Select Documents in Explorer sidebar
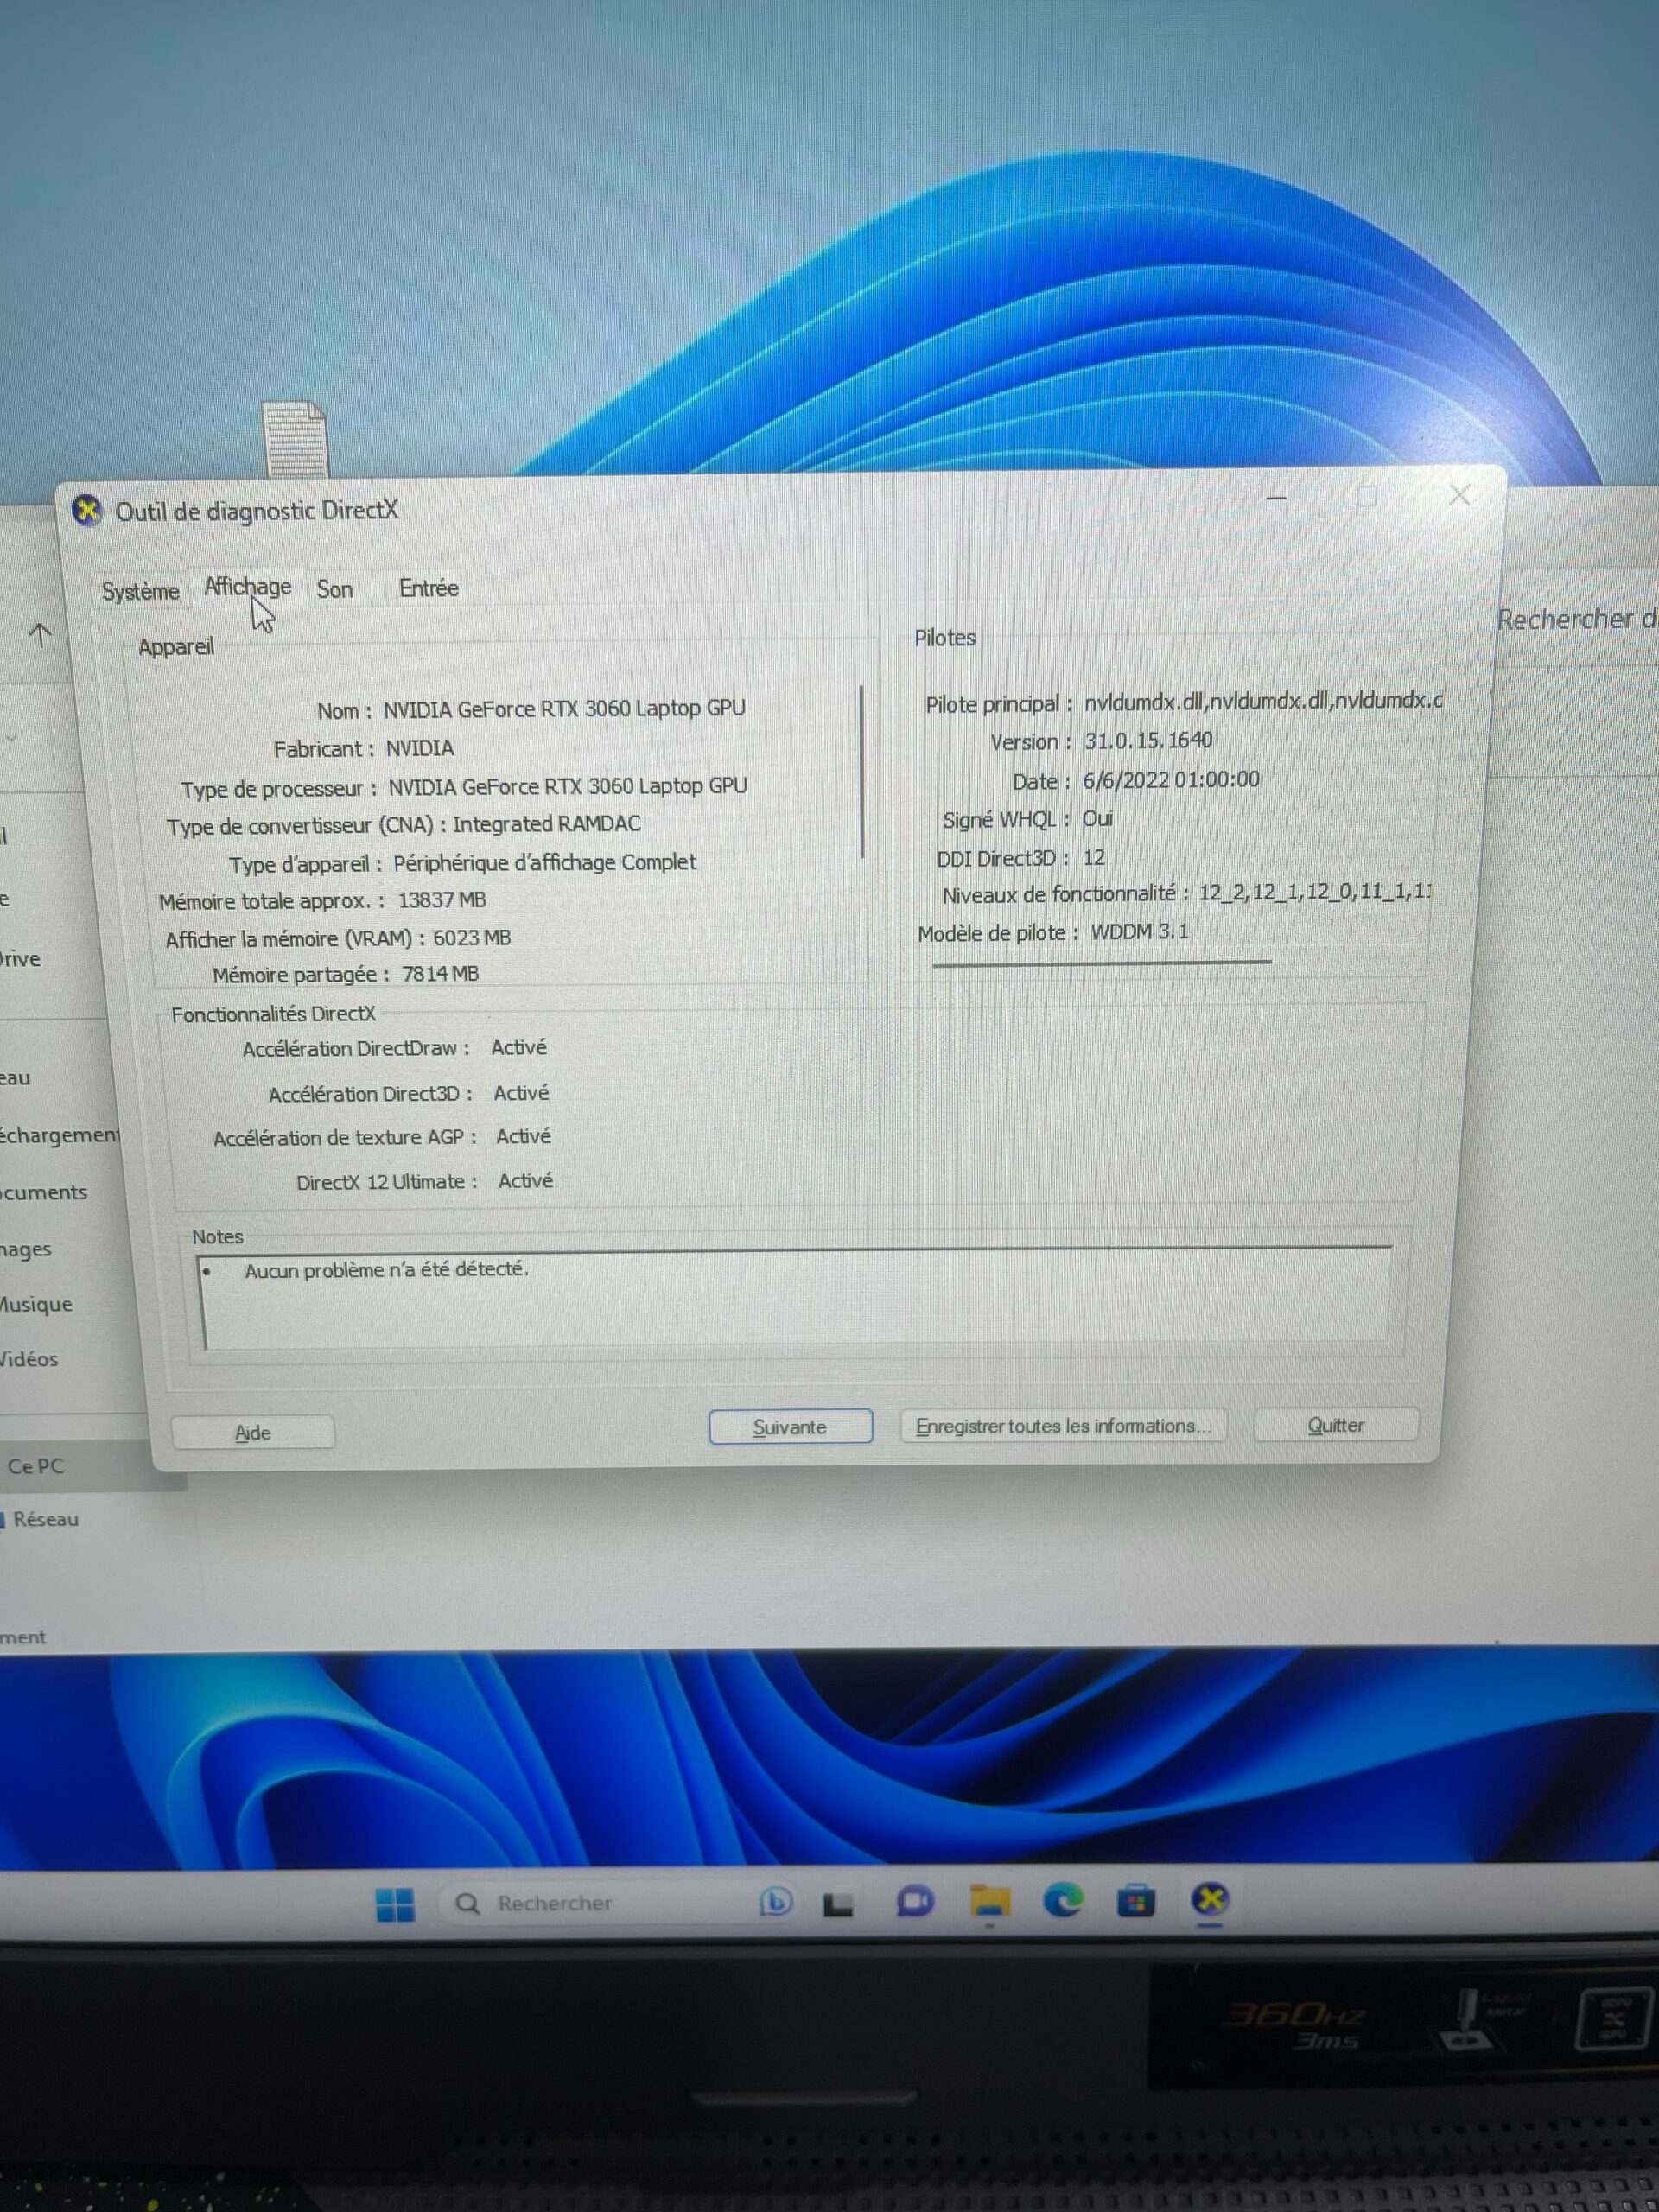Viewport: 1659px width, 2212px height. pos(43,1192)
